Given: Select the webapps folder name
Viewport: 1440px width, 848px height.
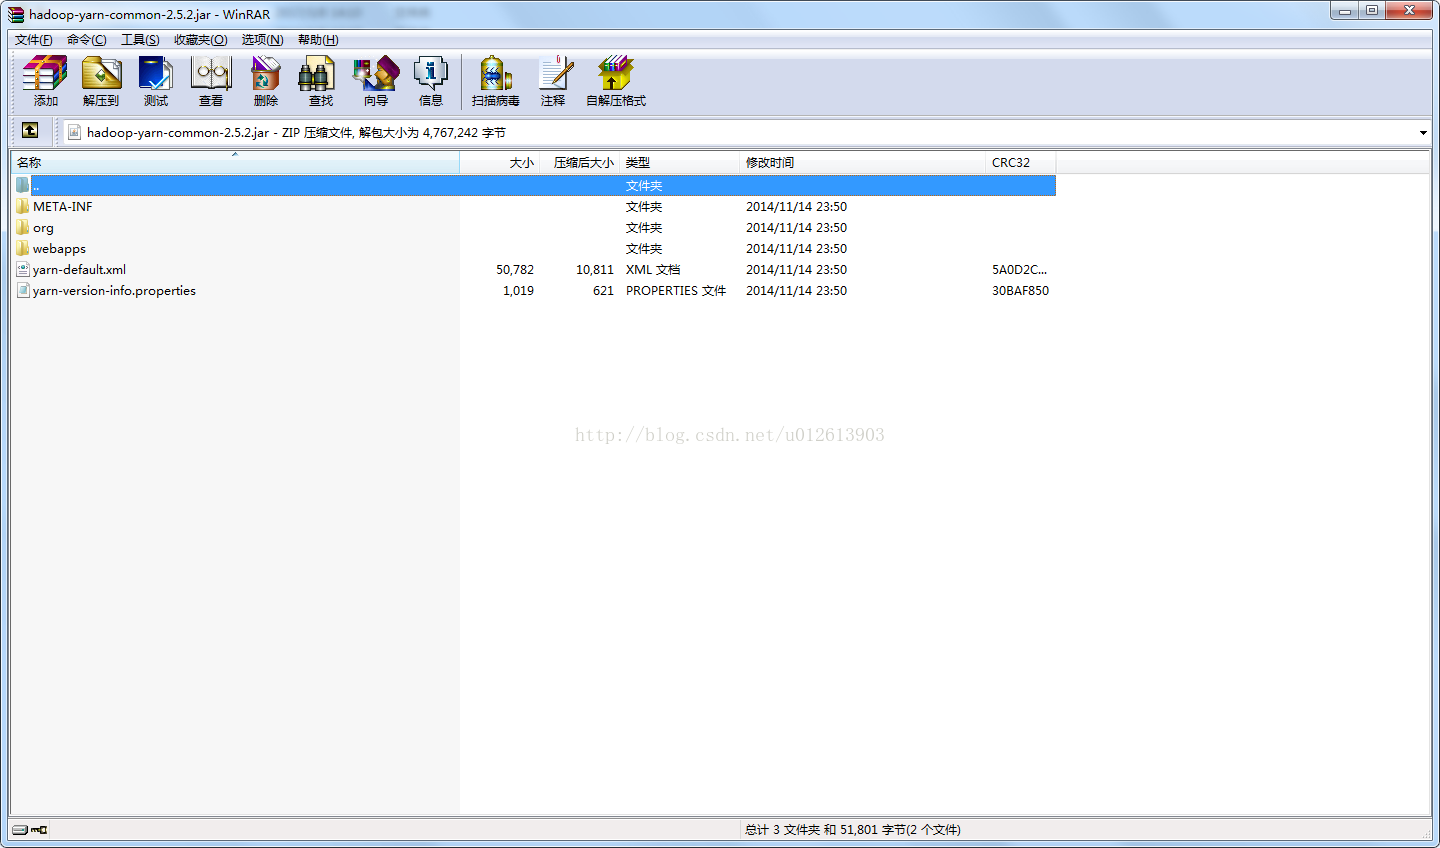Looking at the screenshot, I should click(59, 248).
